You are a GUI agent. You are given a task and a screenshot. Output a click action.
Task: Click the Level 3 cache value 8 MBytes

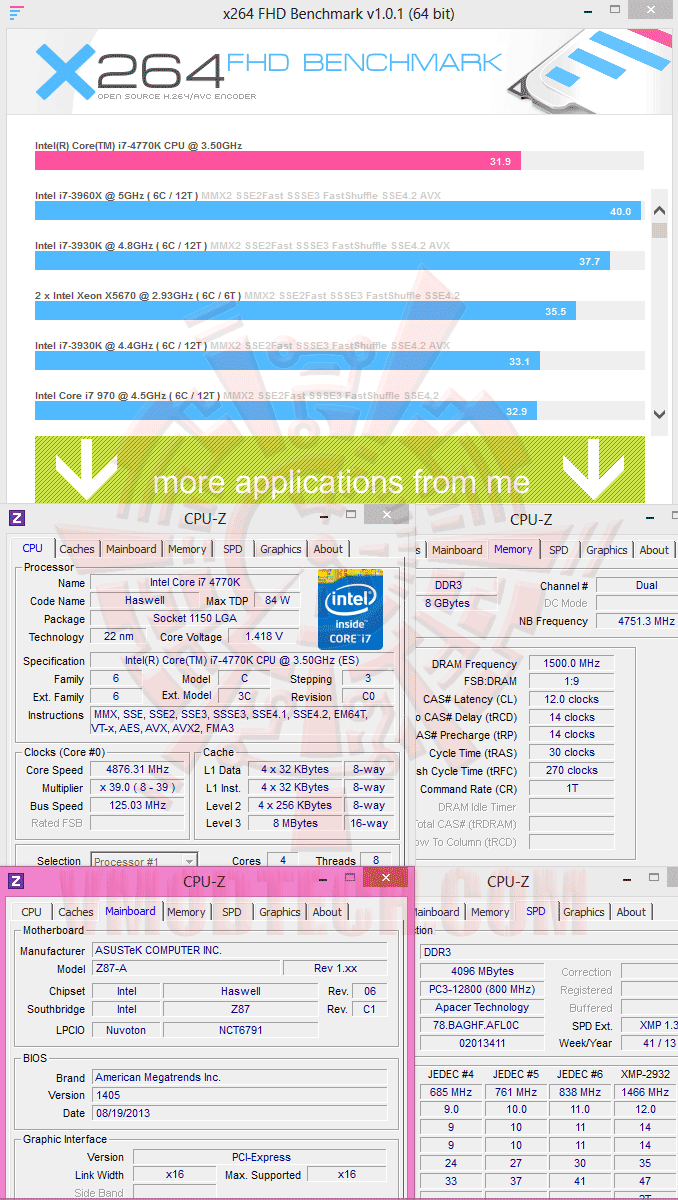294,823
